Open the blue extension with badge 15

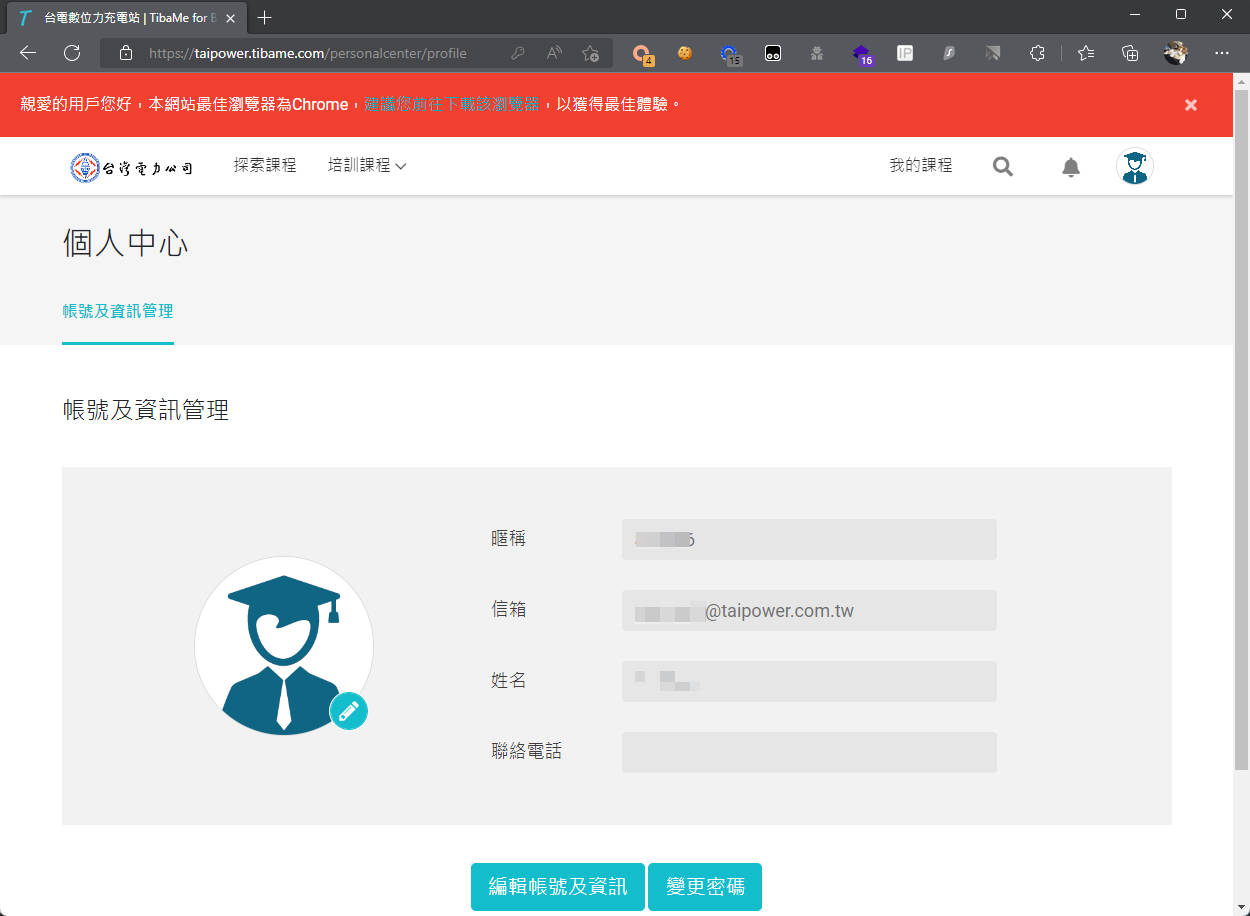click(x=730, y=54)
